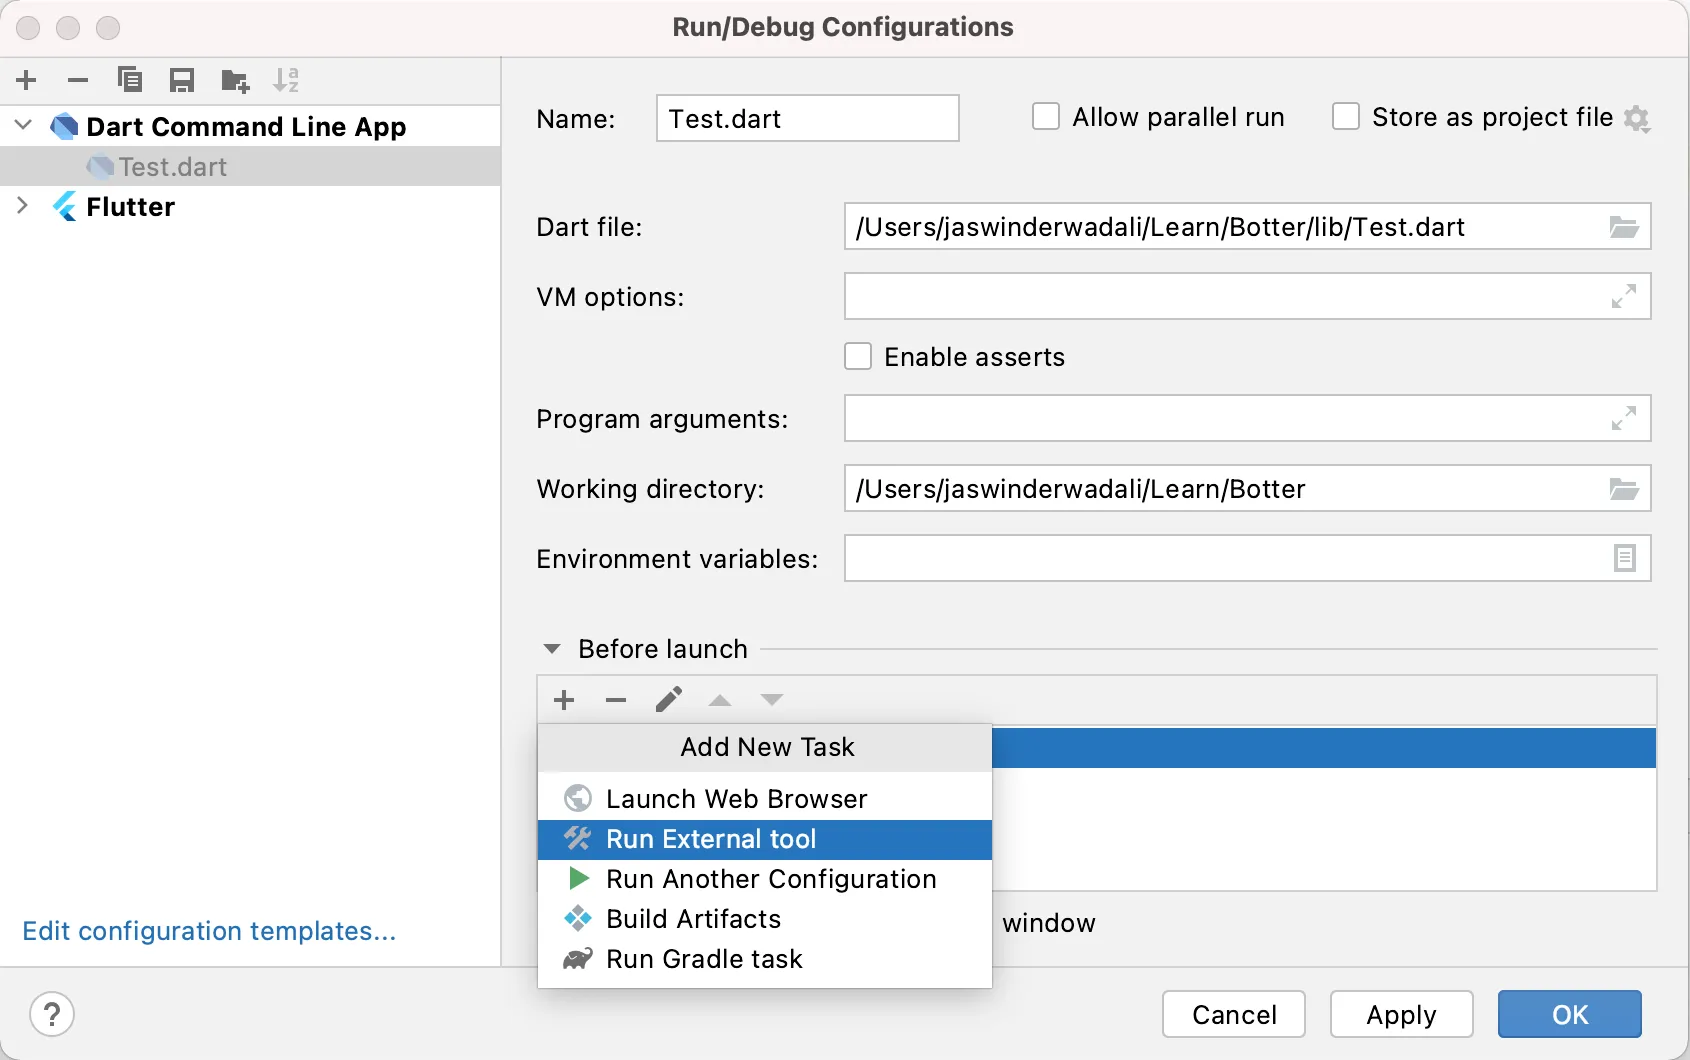The width and height of the screenshot is (1690, 1060).
Task: Open Edit configuration templates link
Action: [209, 931]
